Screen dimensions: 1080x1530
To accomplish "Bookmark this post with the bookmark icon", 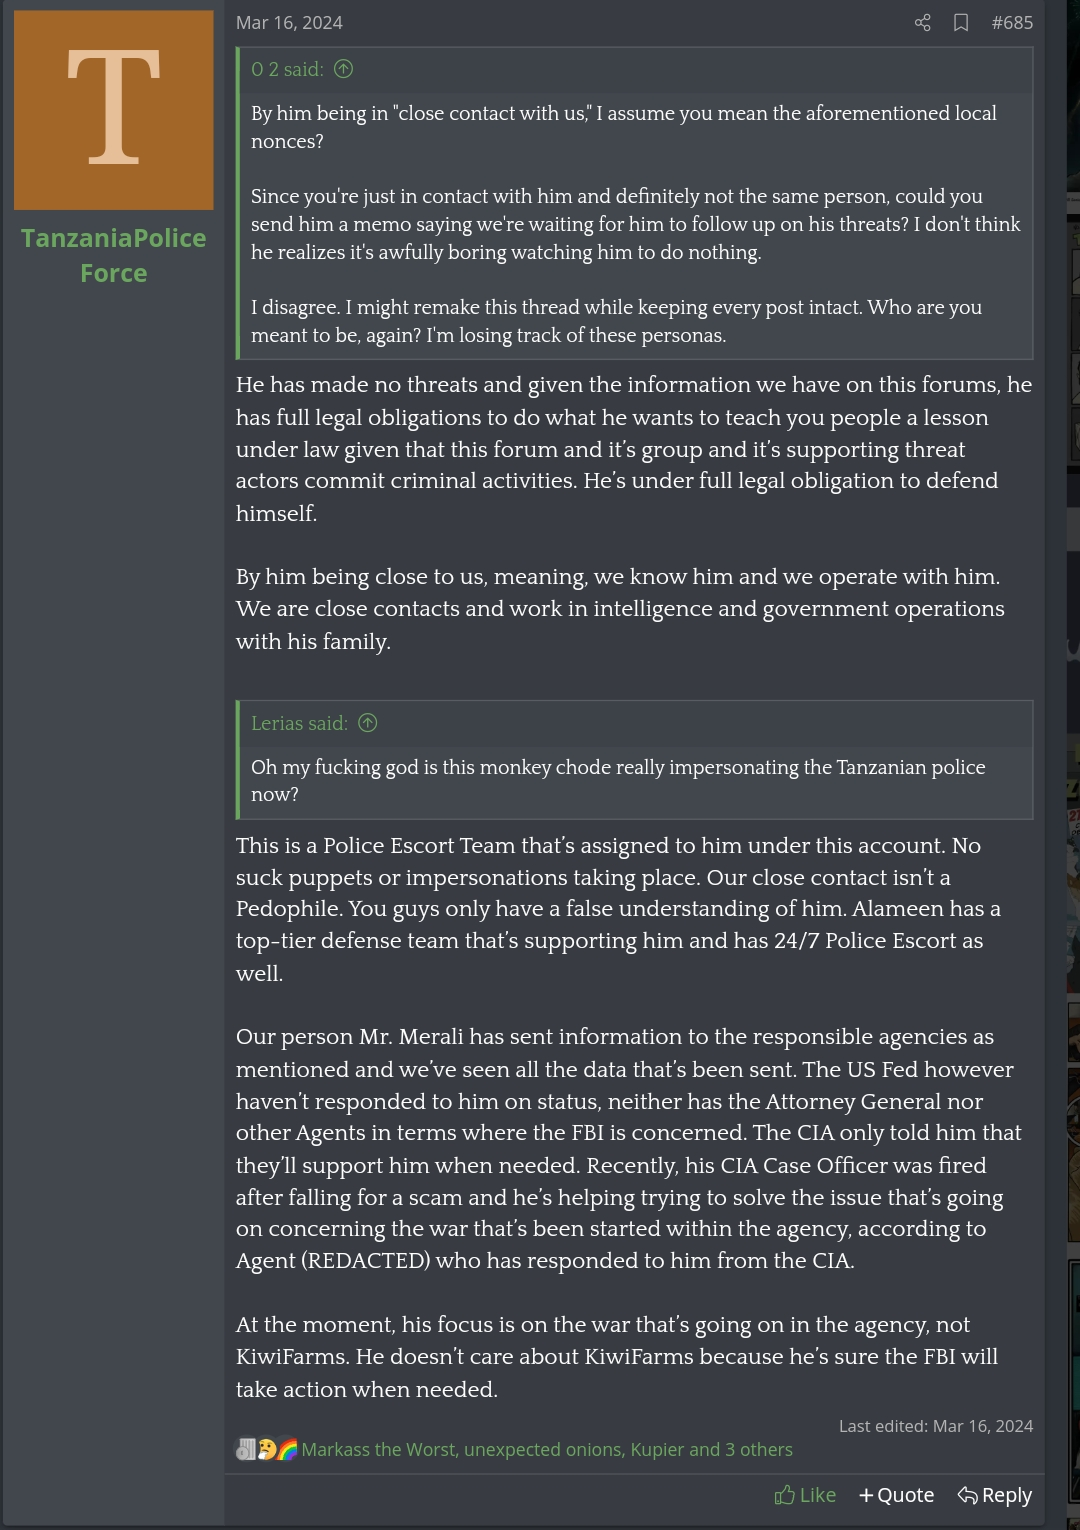I will [961, 22].
